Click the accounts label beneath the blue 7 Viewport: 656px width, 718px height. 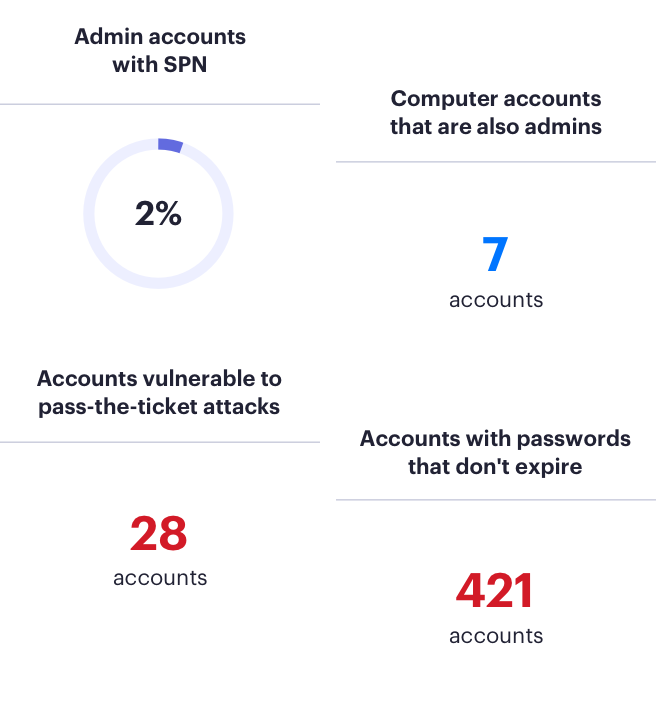pyautogui.click(x=496, y=300)
